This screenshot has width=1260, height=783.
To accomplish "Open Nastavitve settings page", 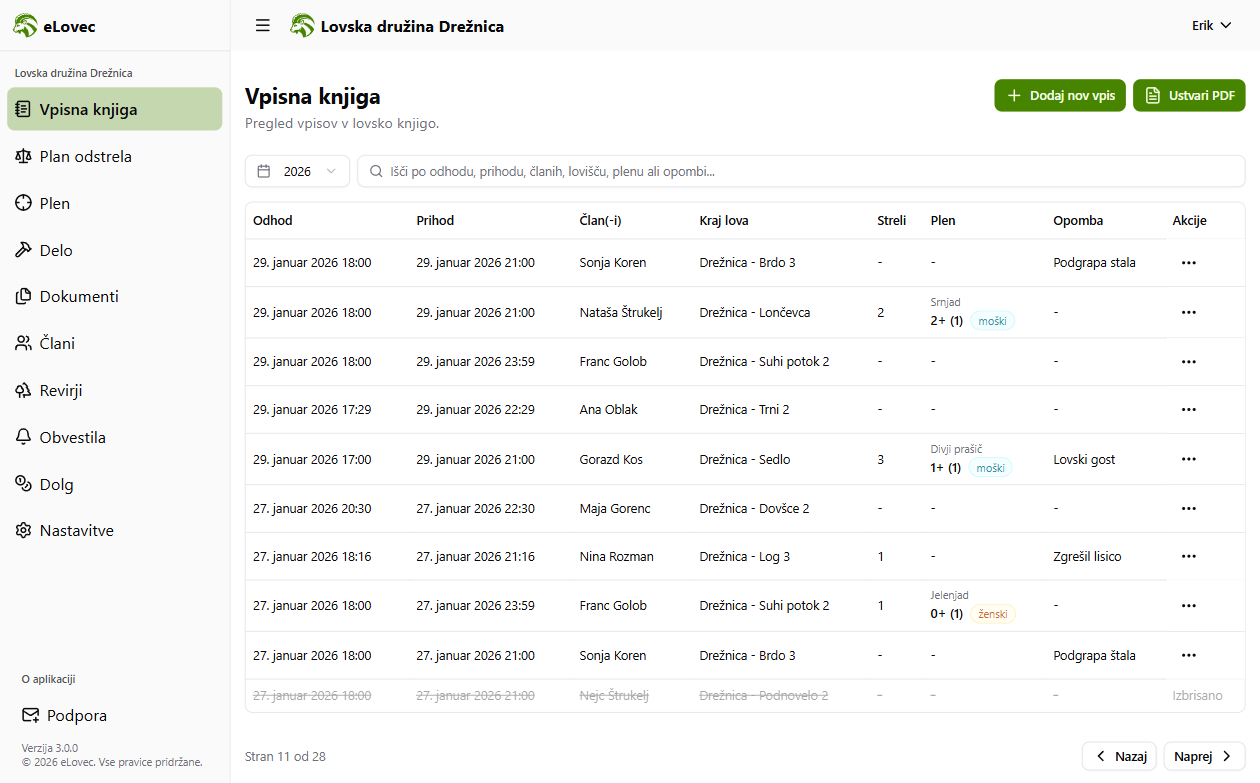I will click(x=76, y=530).
